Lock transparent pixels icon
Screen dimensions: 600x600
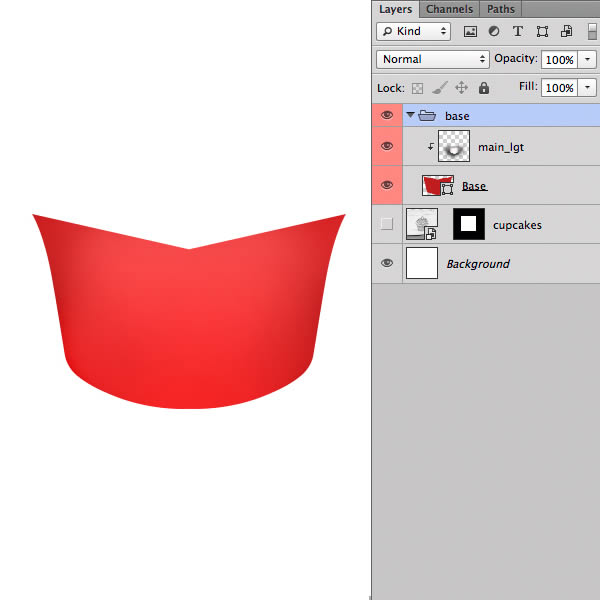coord(418,88)
